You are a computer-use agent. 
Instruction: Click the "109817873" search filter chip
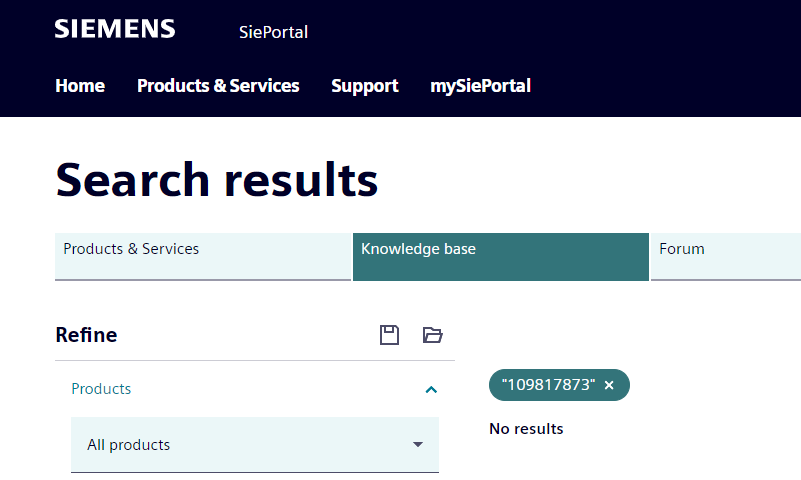click(x=548, y=385)
